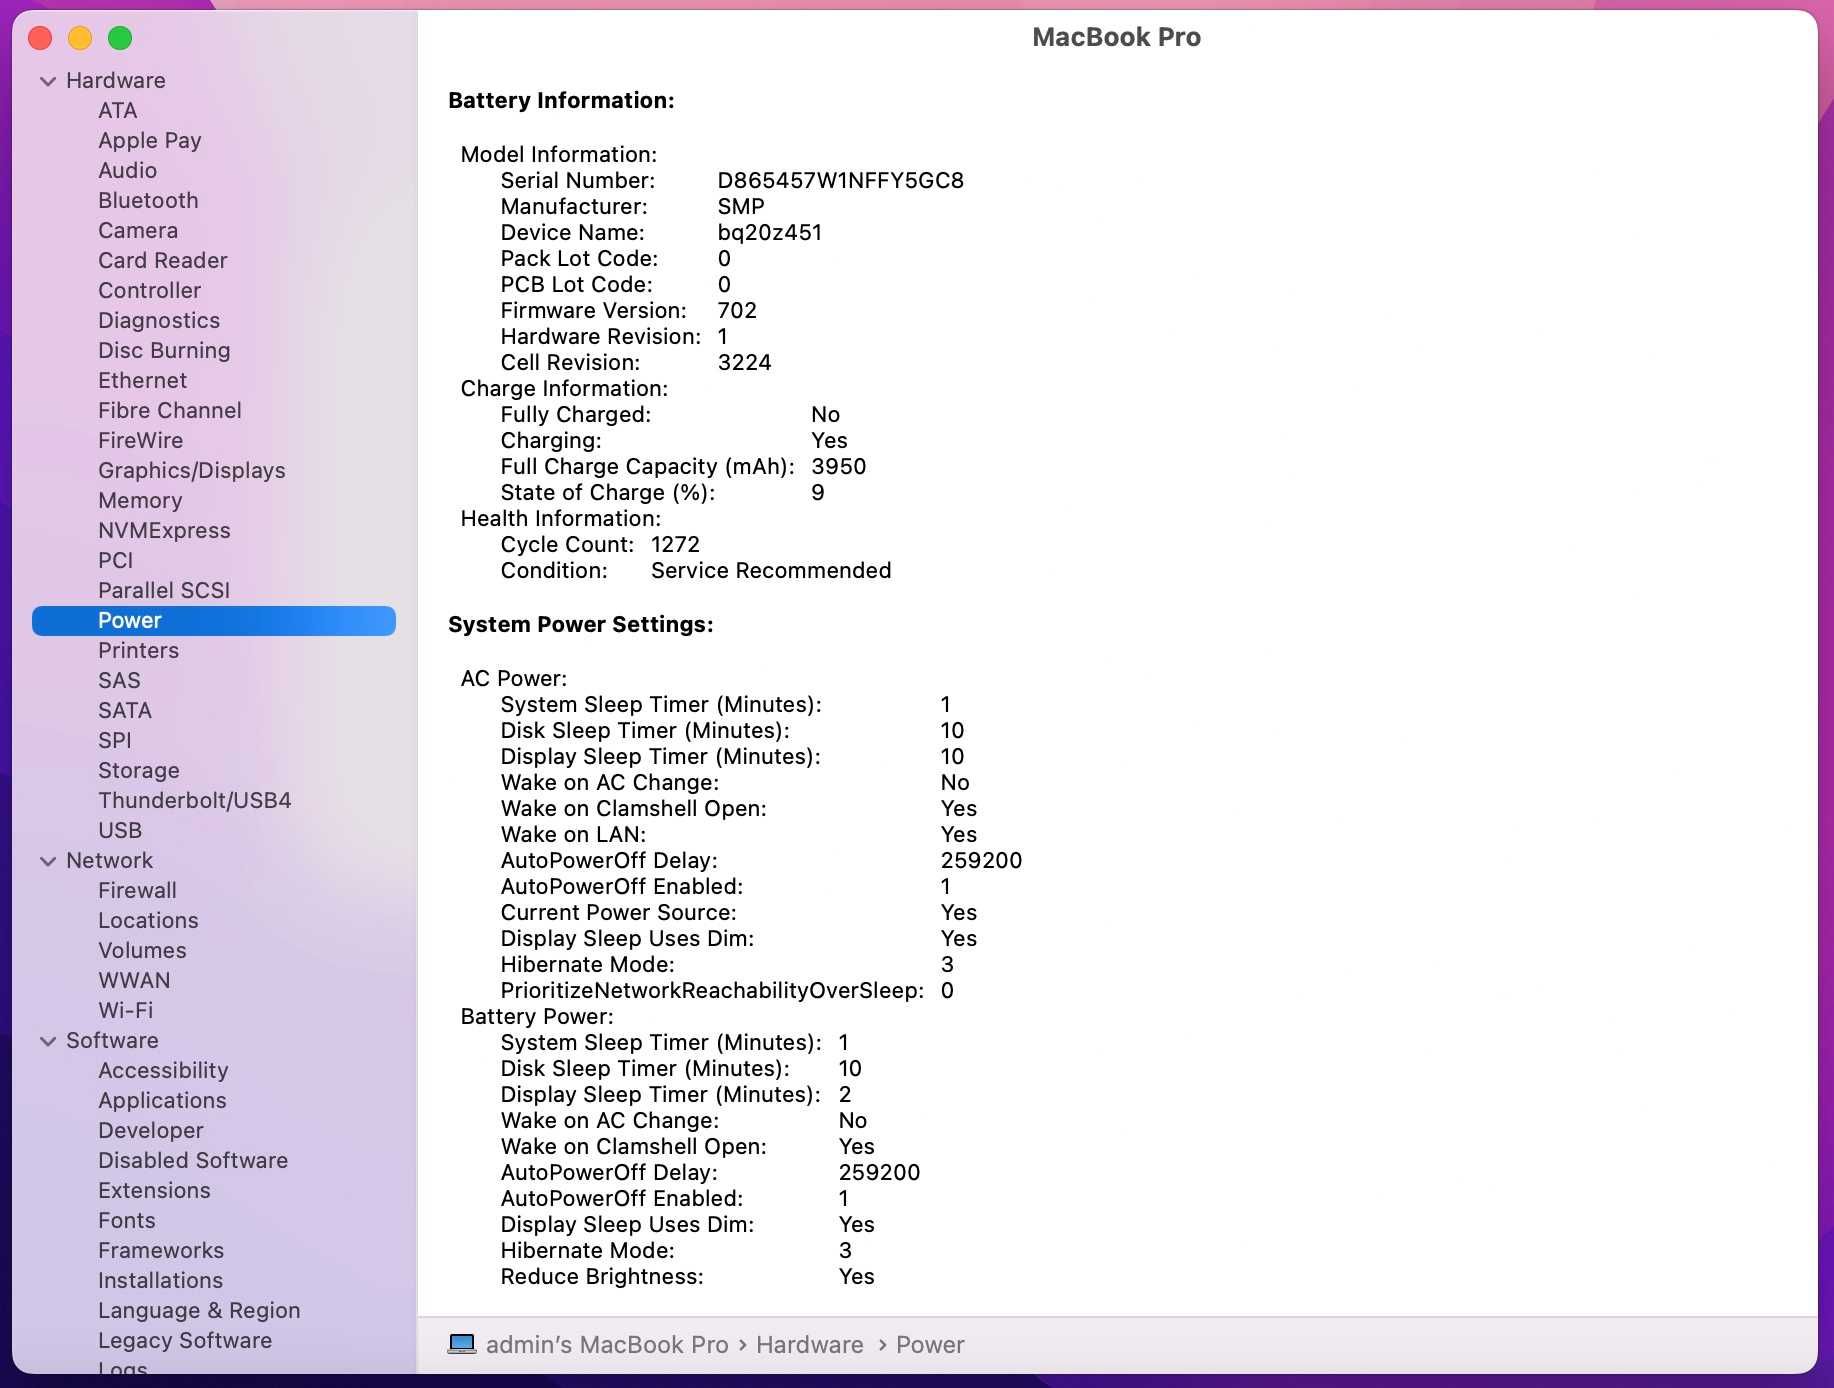Select NVMExpress in the sidebar
The width and height of the screenshot is (1834, 1388).
coord(164,531)
